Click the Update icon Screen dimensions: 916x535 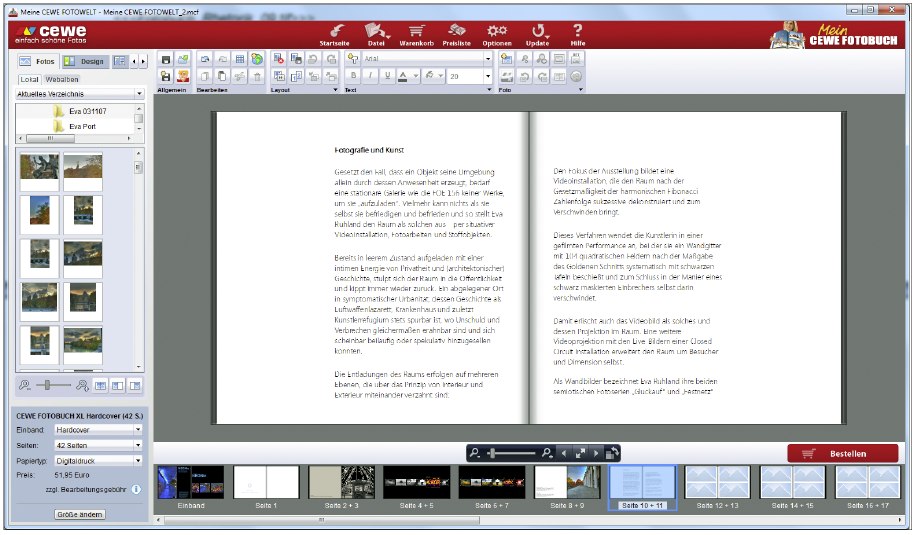coord(538,31)
